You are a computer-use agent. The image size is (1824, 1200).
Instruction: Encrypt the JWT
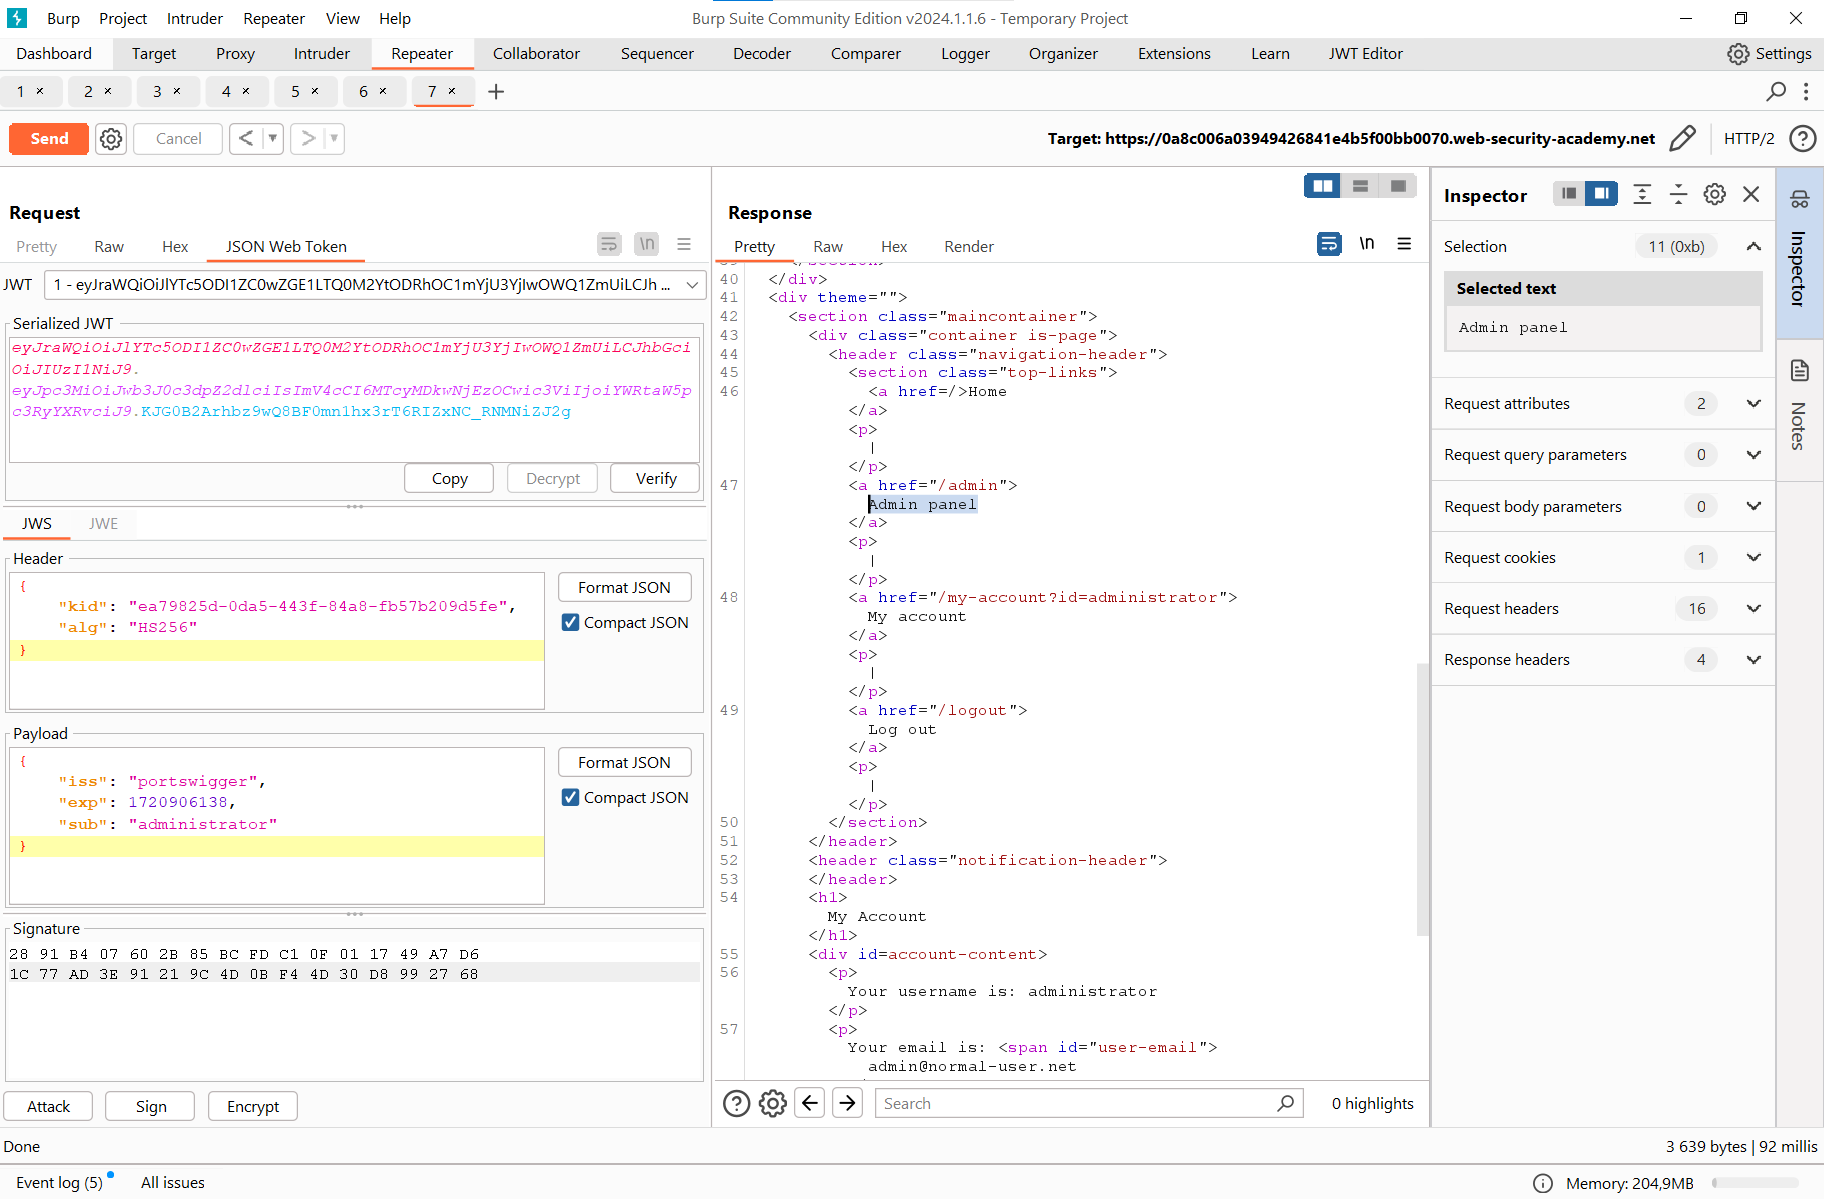[253, 1106]
